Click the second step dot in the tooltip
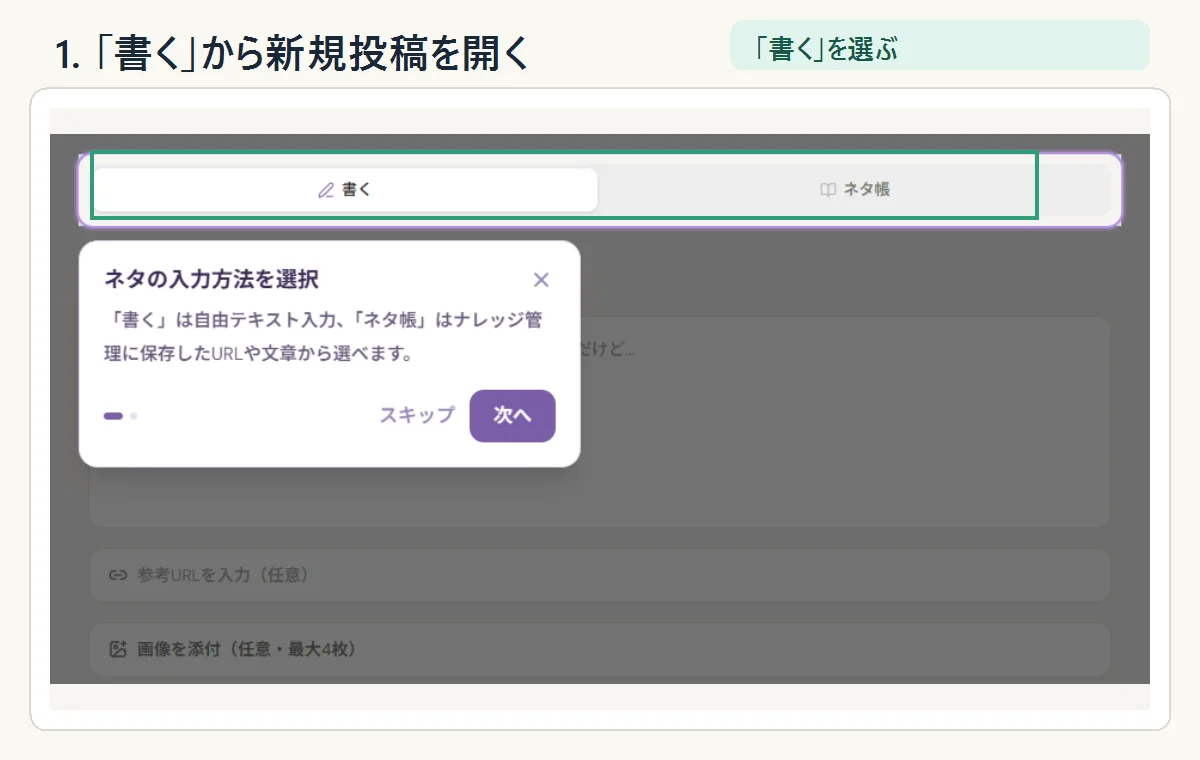1200x760 pixels. pos(134,416)
